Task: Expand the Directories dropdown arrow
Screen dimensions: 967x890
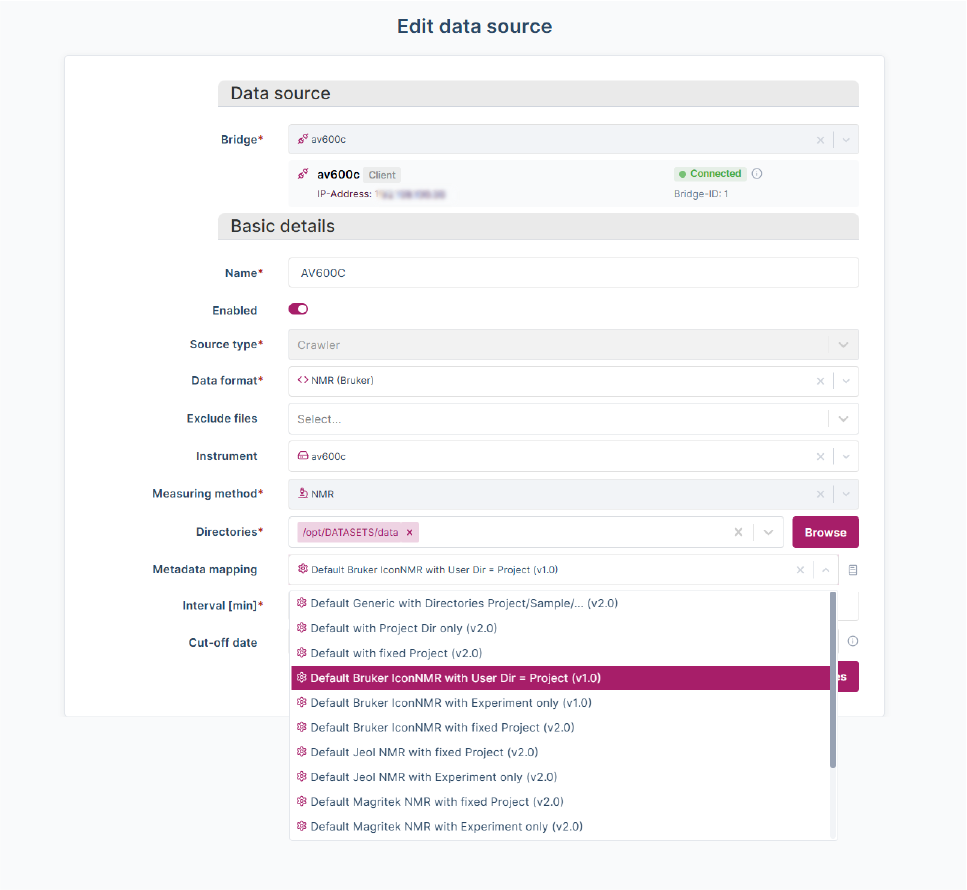Action: 768,532
